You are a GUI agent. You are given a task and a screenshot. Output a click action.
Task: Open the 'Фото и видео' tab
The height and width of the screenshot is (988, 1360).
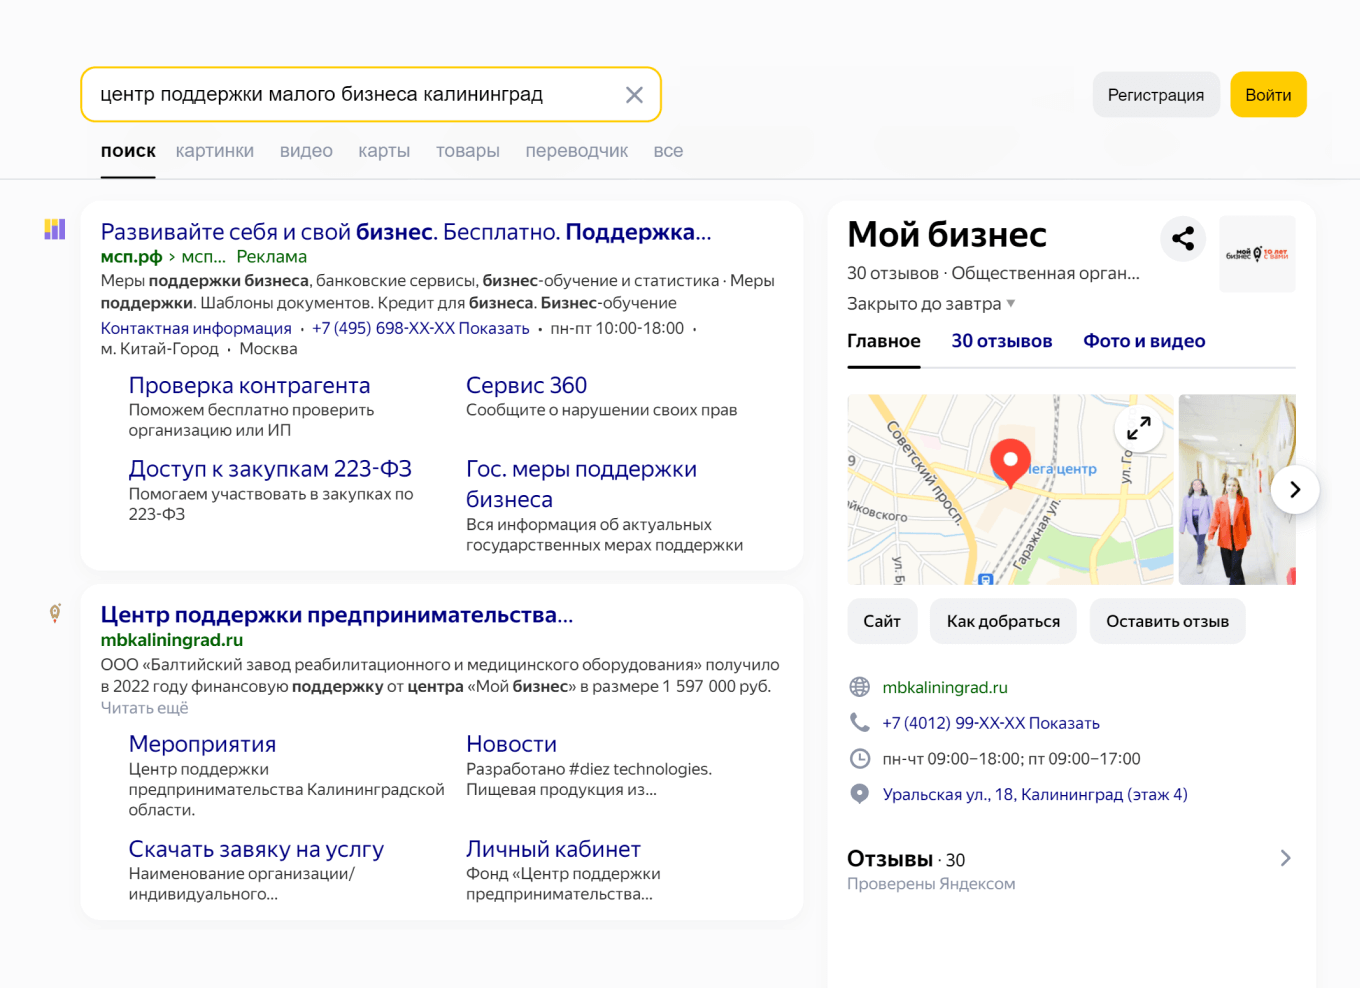(x=1144, y=341)
